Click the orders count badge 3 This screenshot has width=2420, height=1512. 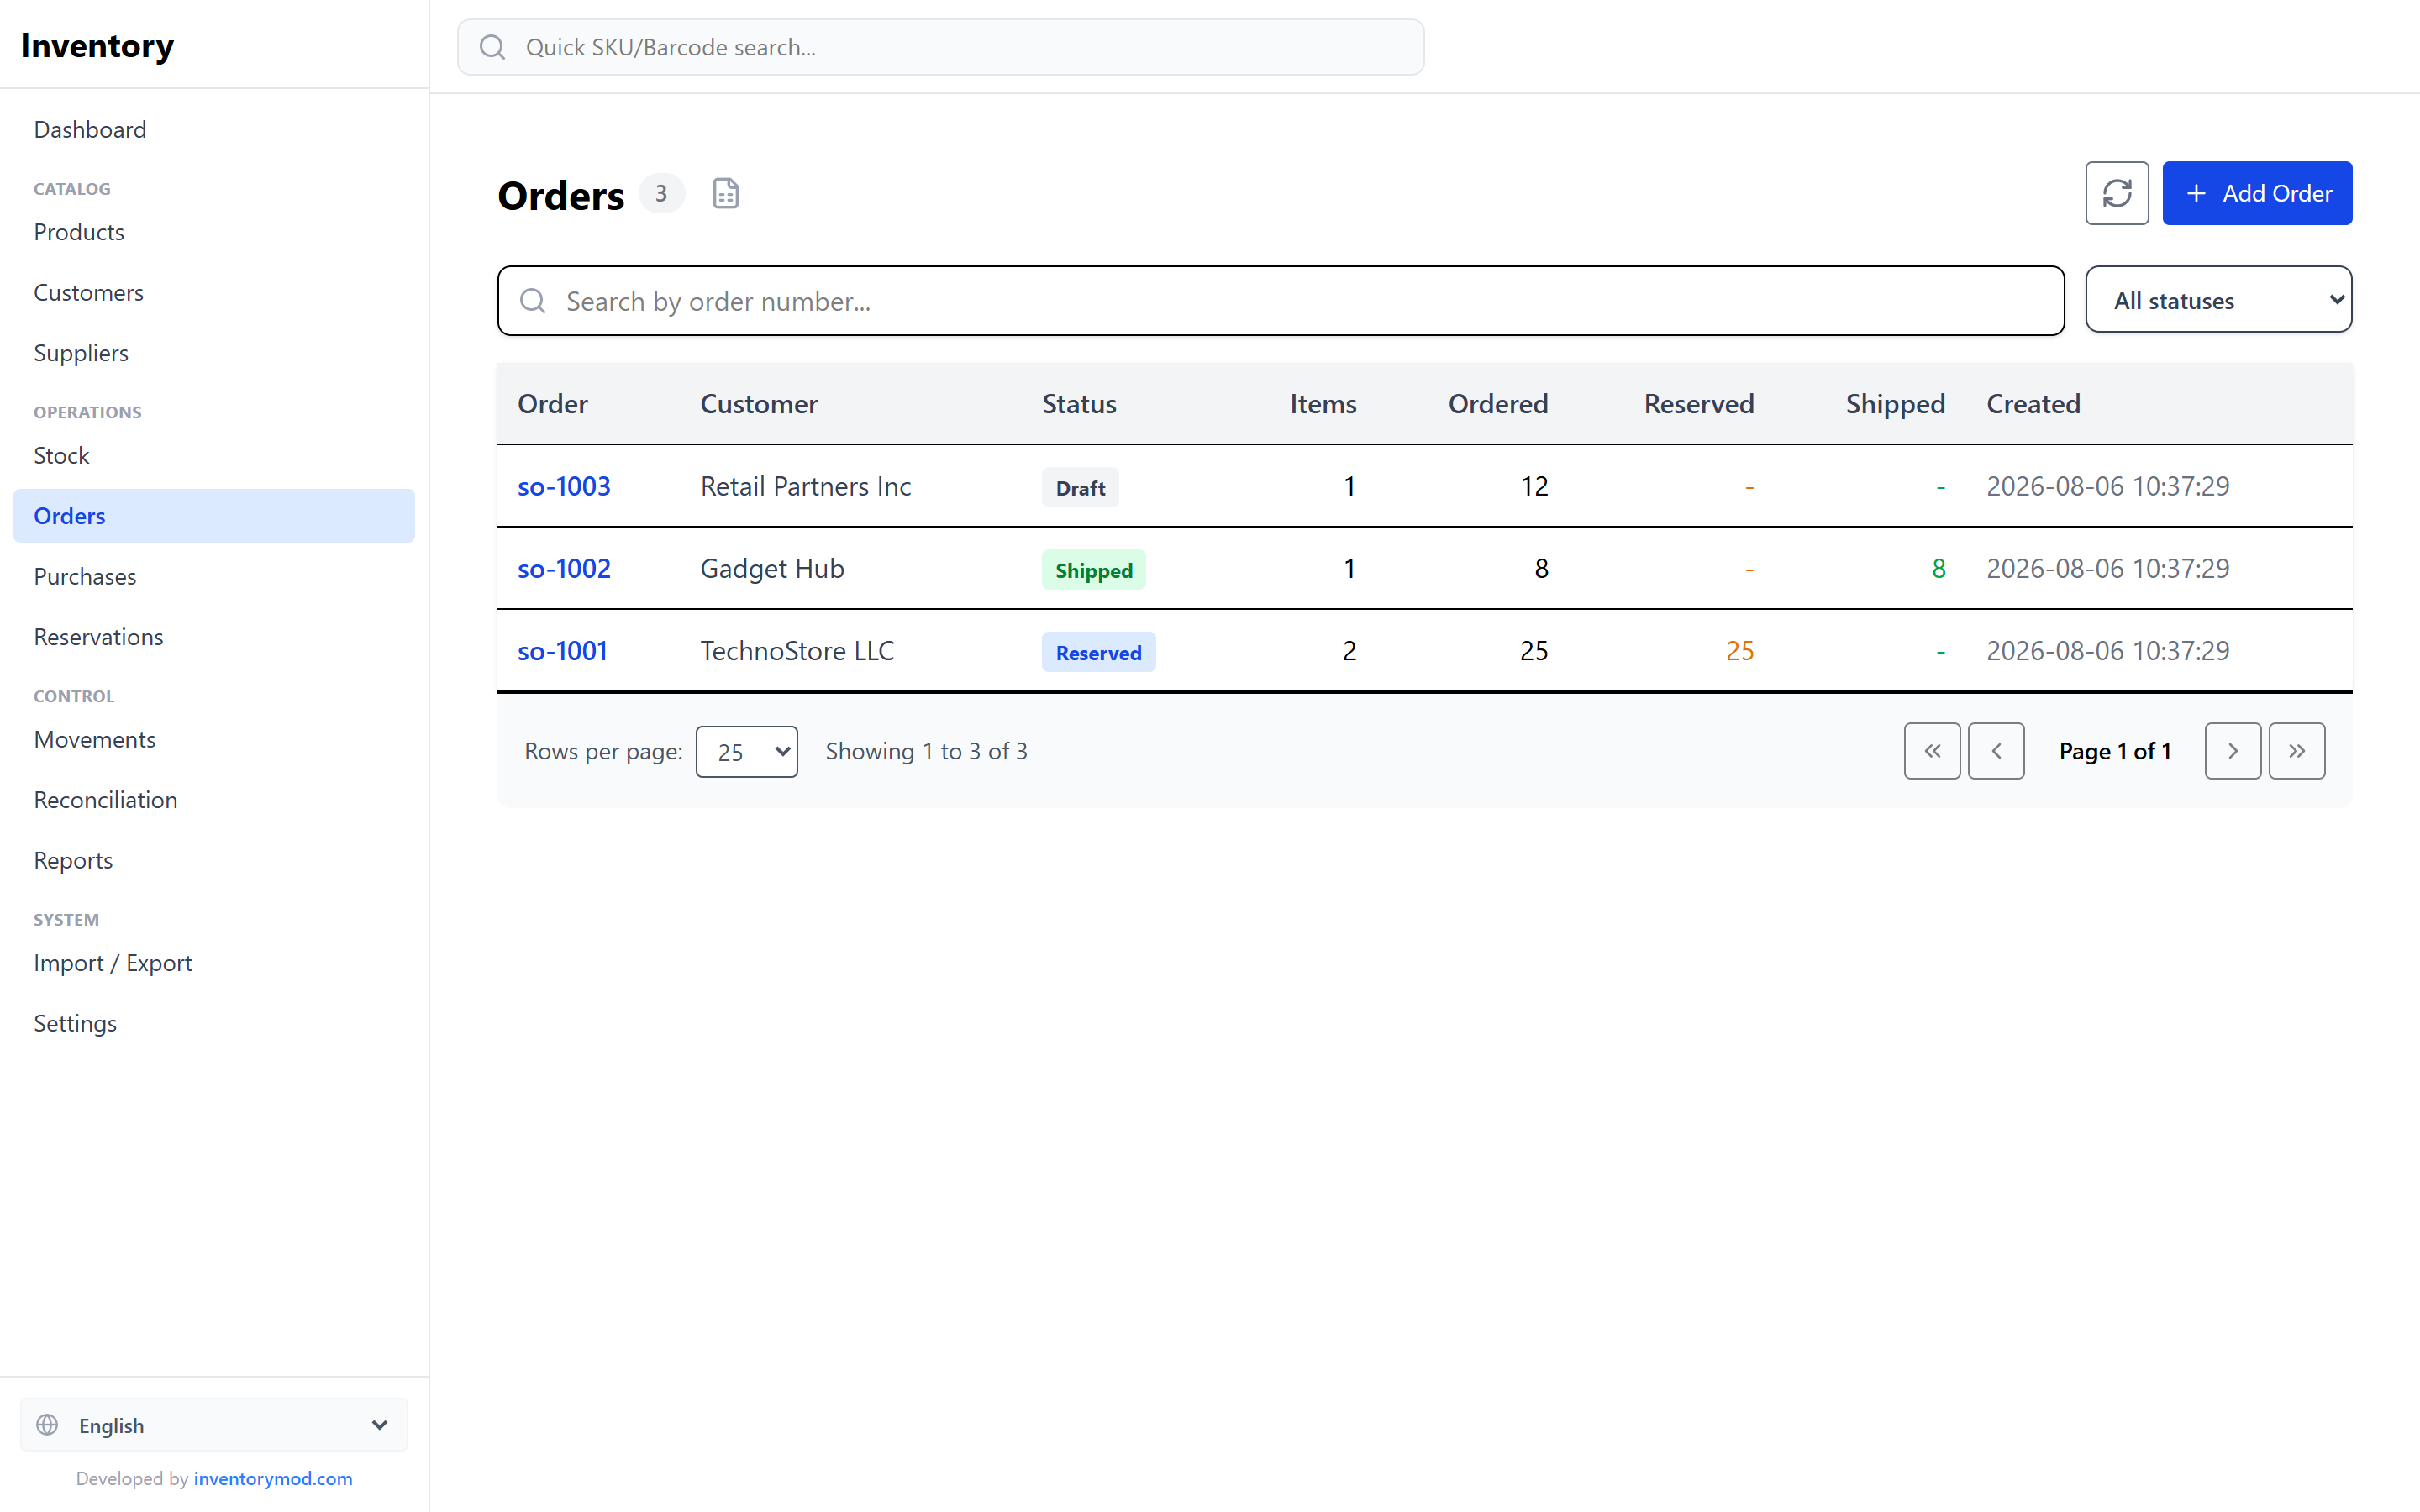661,193
